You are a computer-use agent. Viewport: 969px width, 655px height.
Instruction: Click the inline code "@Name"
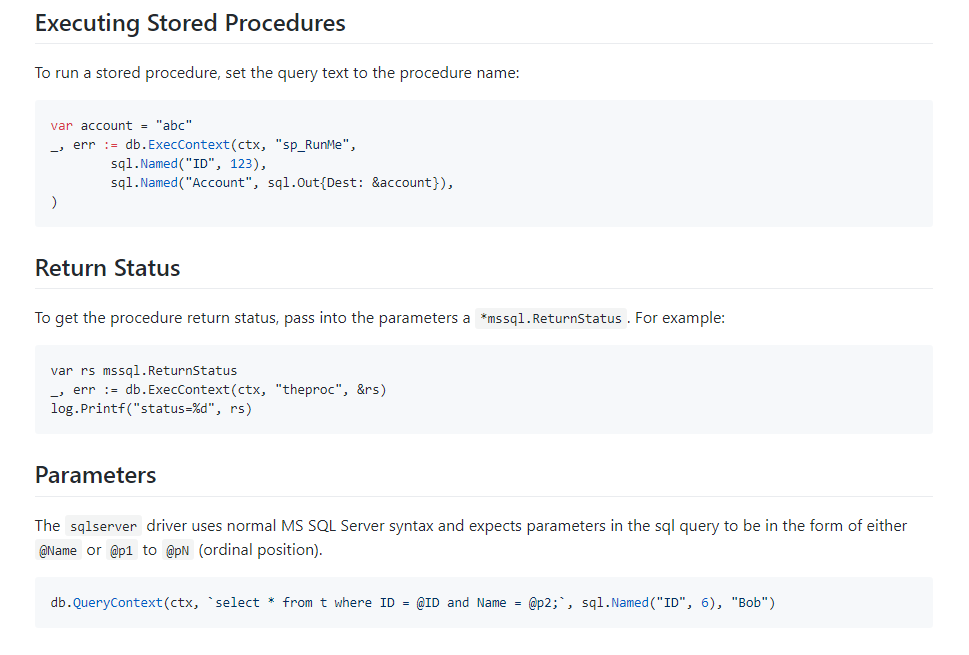(57, 551)
